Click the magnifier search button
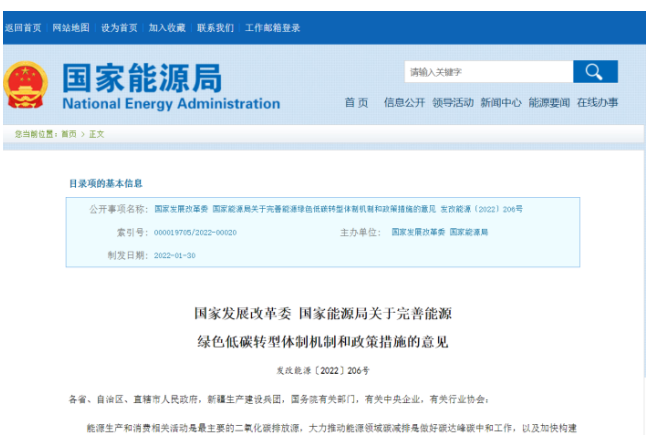652x441 pixels. (x=595, y=71)
